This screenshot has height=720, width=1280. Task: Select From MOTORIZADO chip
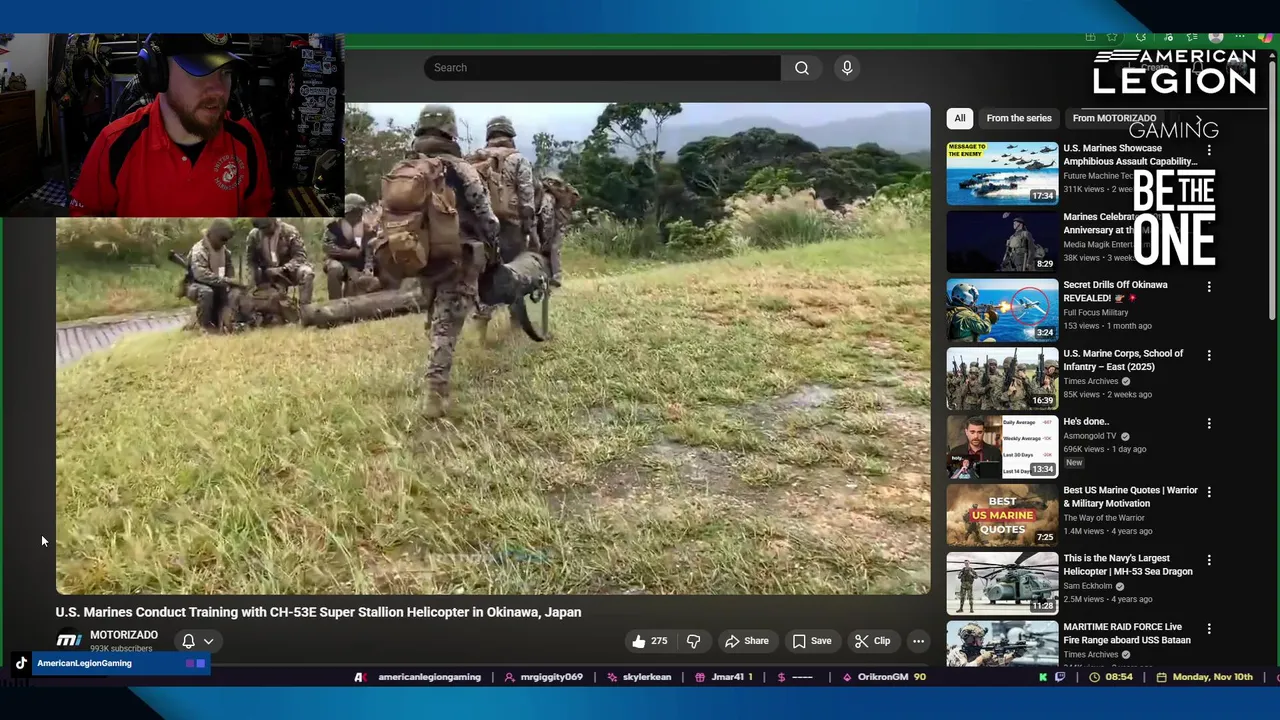(x=1114, y=118)
